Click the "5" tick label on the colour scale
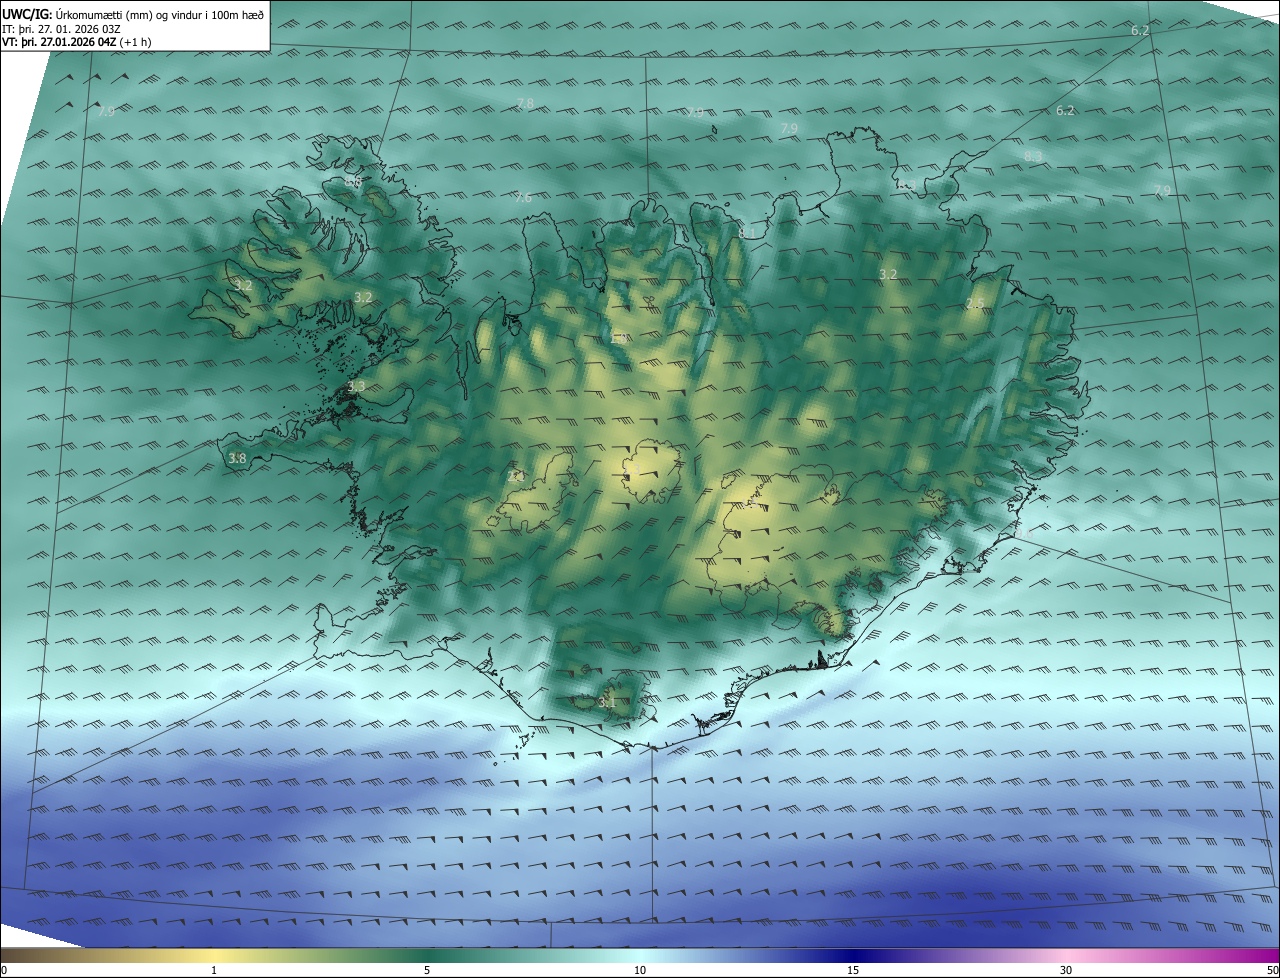 click(427, 970)
